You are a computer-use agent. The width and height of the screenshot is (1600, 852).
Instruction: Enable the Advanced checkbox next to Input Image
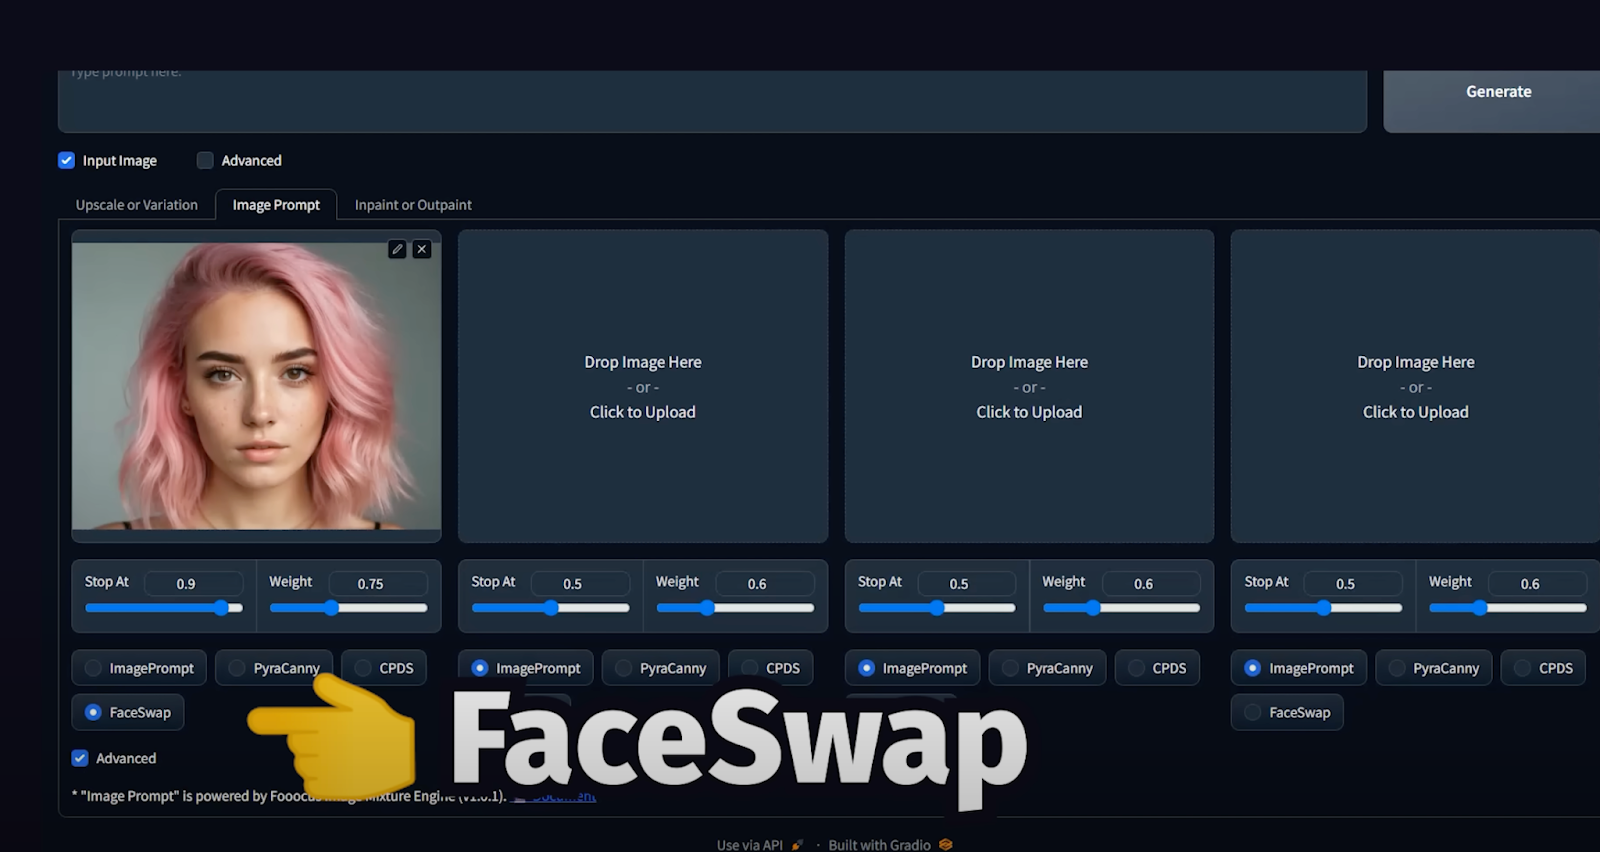click(205, 160)
